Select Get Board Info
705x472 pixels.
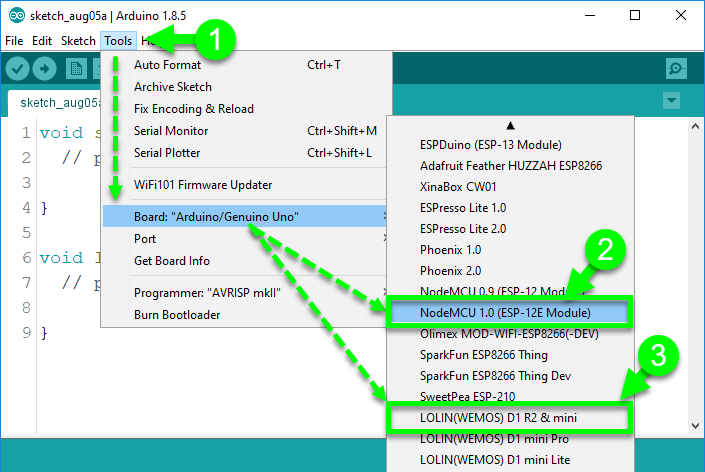click(x=245, y=261)
